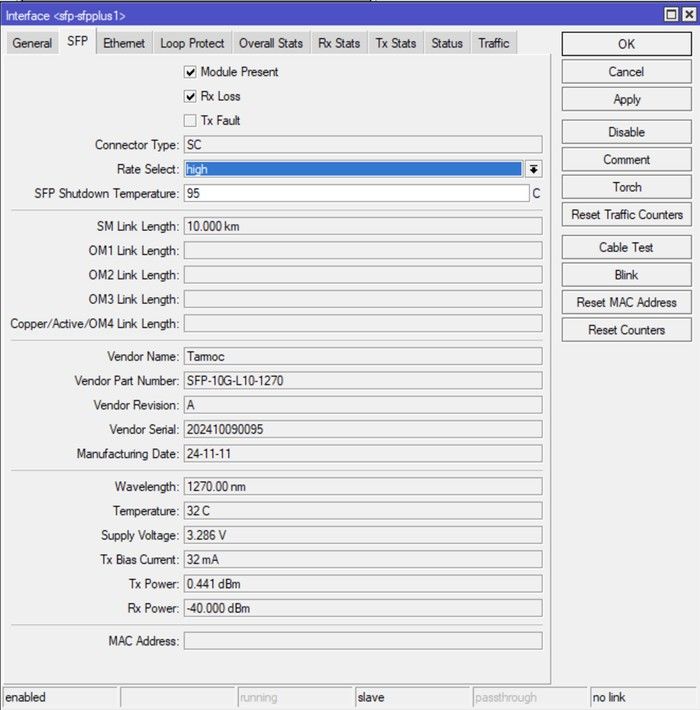Screen dimensions: 700x710
Task: Close the interface window with X icon
Action: (687, 14)
